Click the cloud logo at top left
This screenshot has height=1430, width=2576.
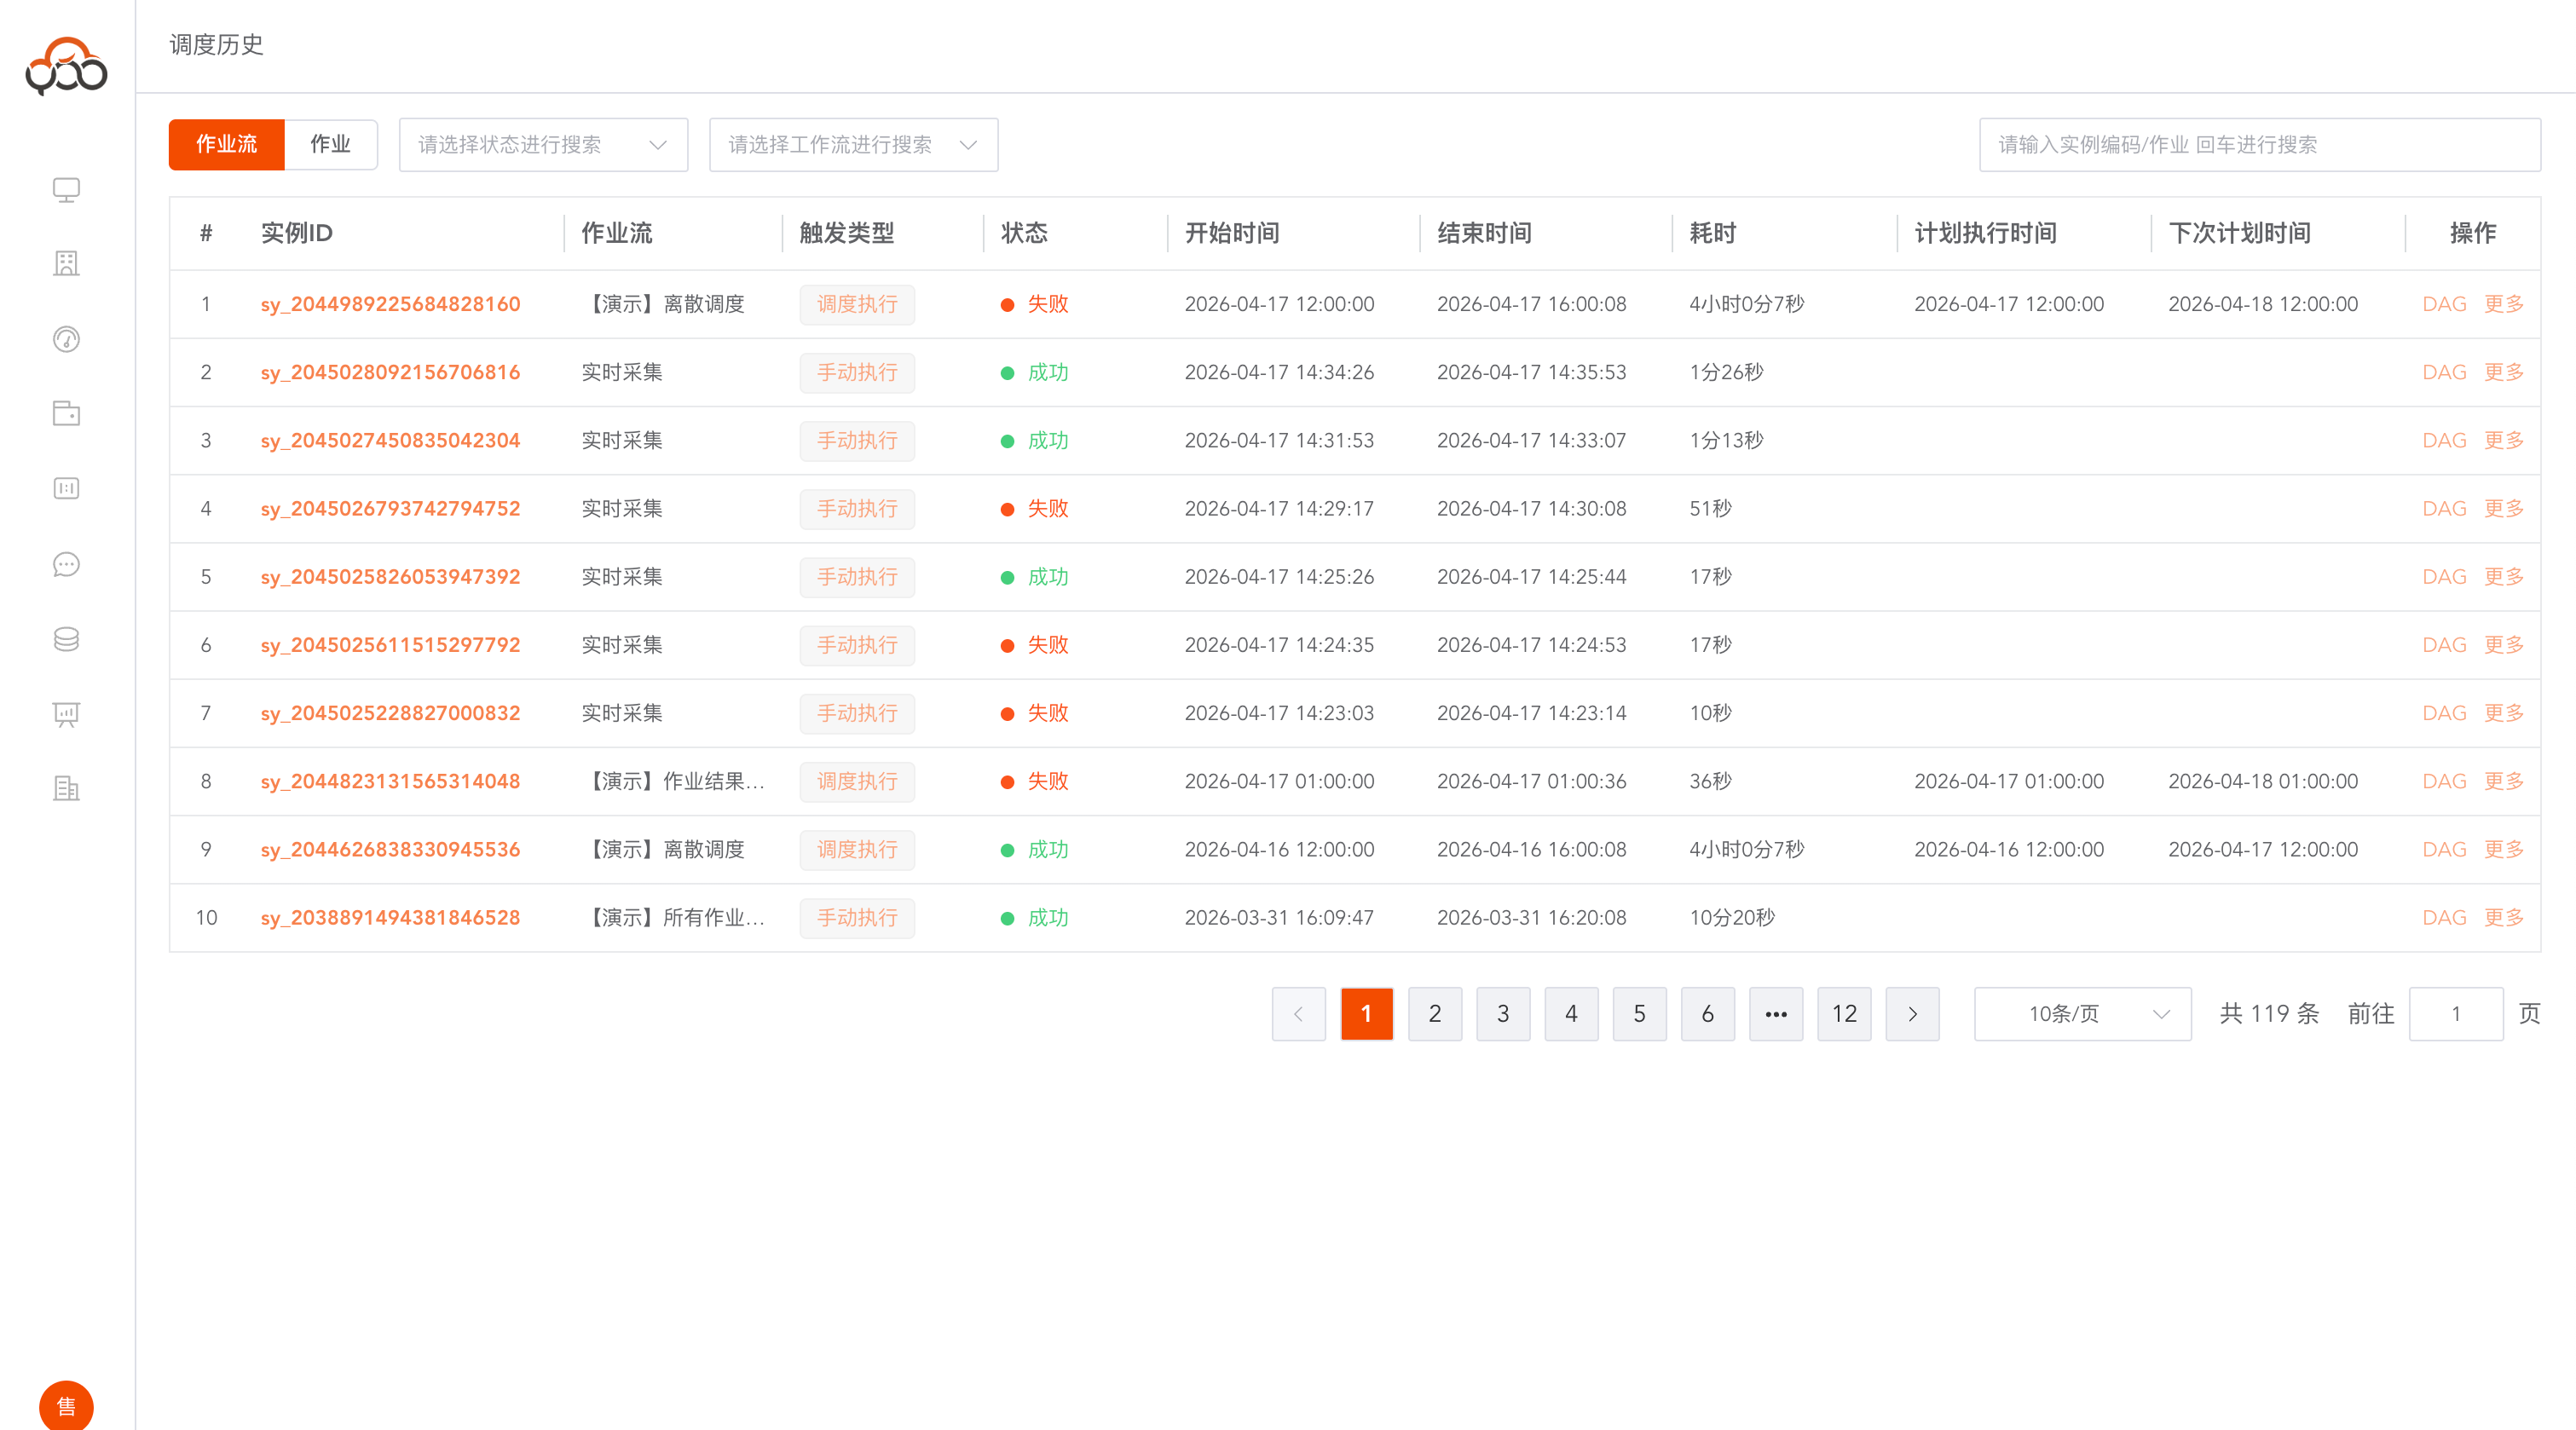click(66, 66)
